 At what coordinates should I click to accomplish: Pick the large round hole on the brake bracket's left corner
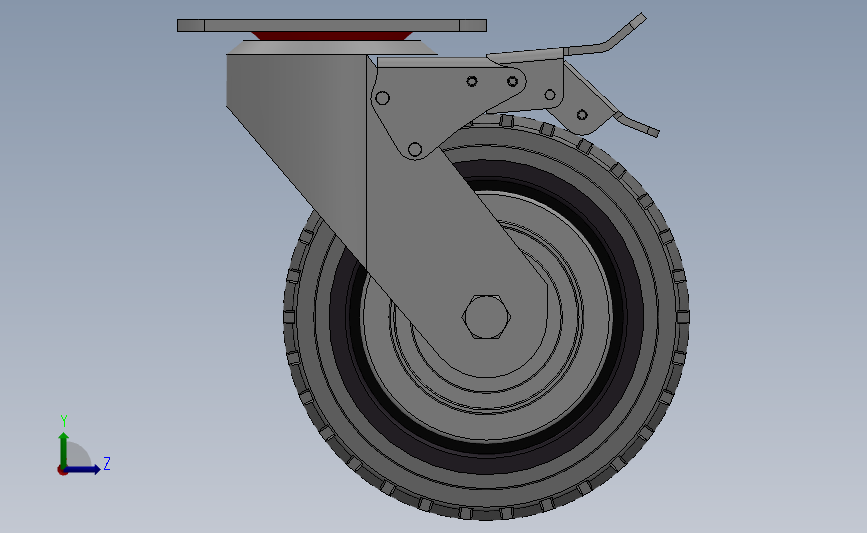click(x=382, y=98)
